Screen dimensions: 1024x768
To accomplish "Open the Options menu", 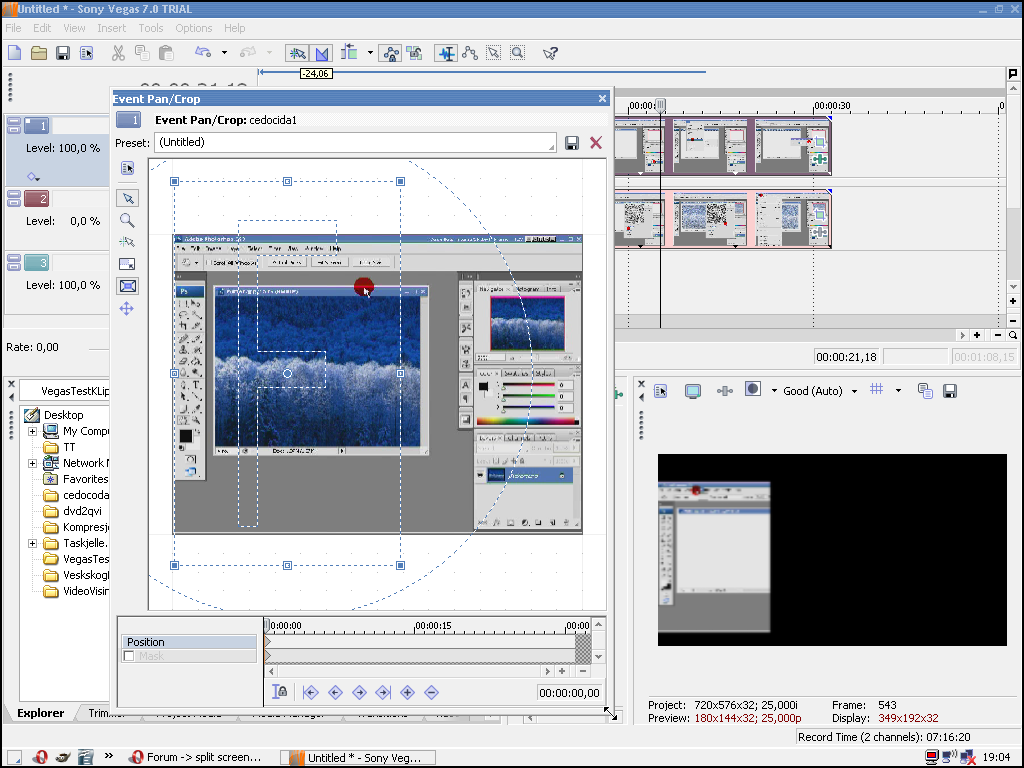I will (x=193, y=28).
